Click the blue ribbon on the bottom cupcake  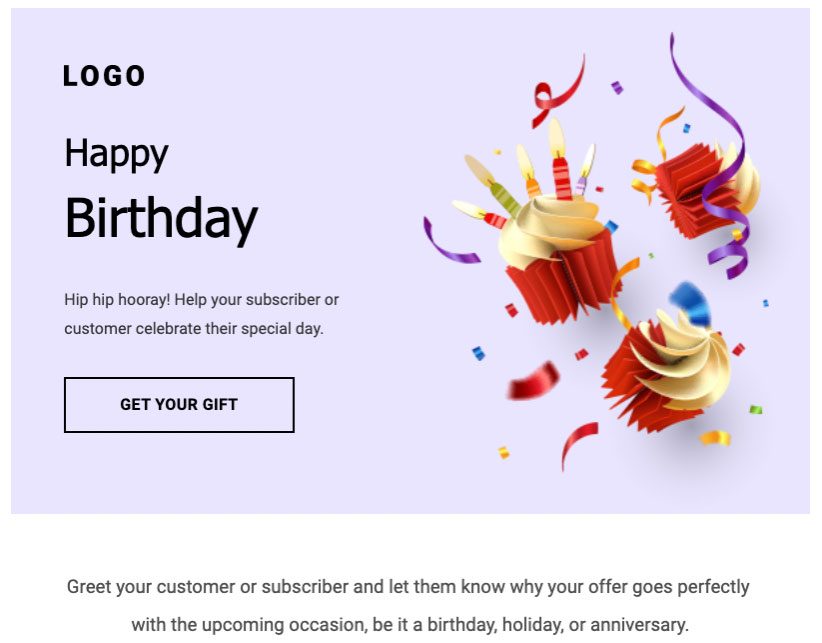pyautogui.click(x=692, y=300)
